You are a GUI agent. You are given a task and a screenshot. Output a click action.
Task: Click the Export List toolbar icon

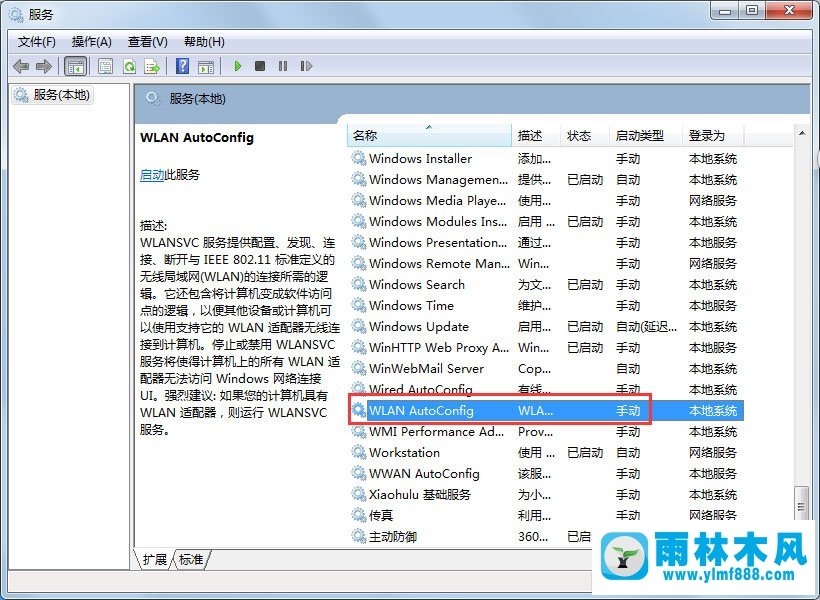(x=152, y=66)
